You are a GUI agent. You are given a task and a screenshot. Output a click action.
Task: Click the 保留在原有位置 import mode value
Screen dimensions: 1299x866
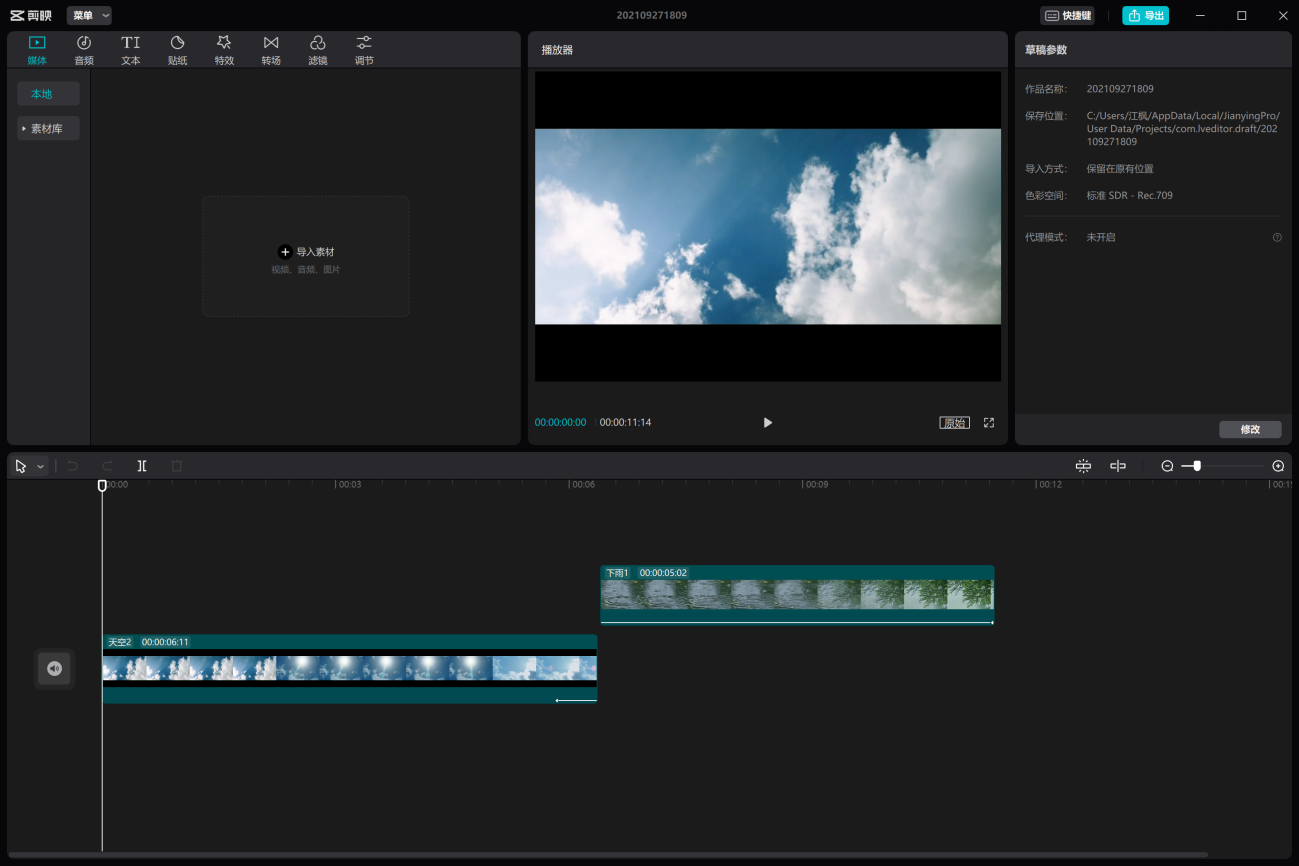point(1120,169)
